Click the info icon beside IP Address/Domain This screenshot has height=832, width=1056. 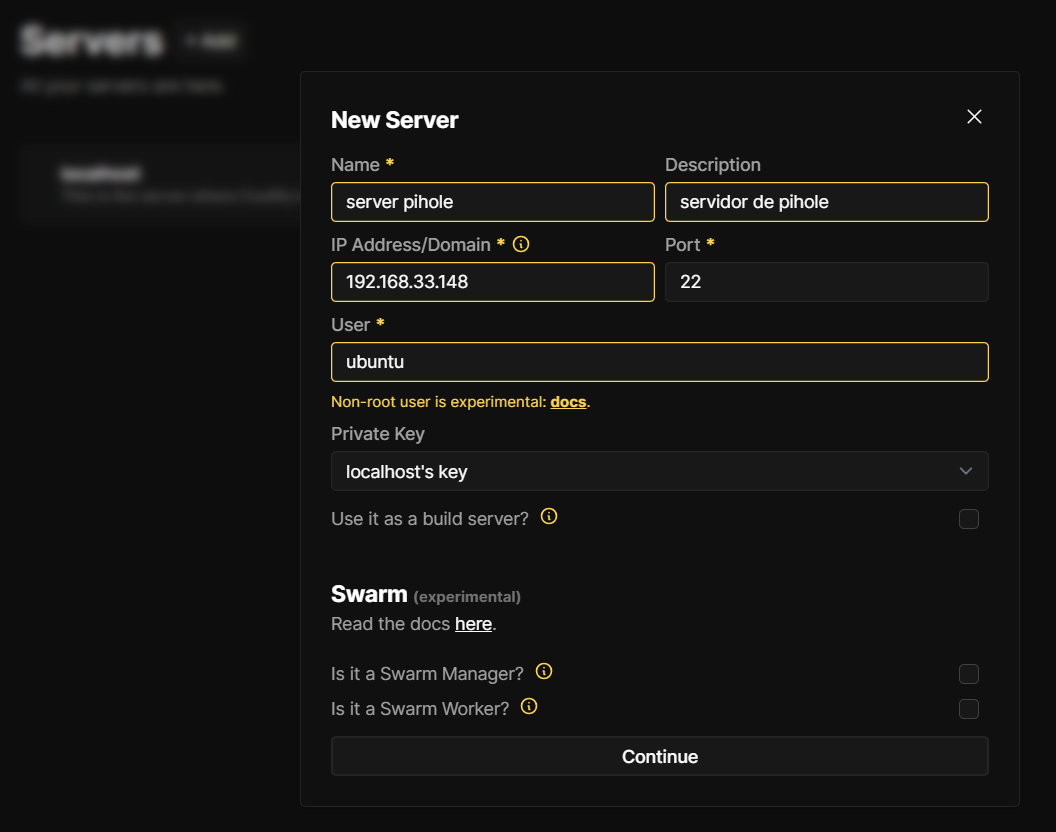[x=520, y=244]
